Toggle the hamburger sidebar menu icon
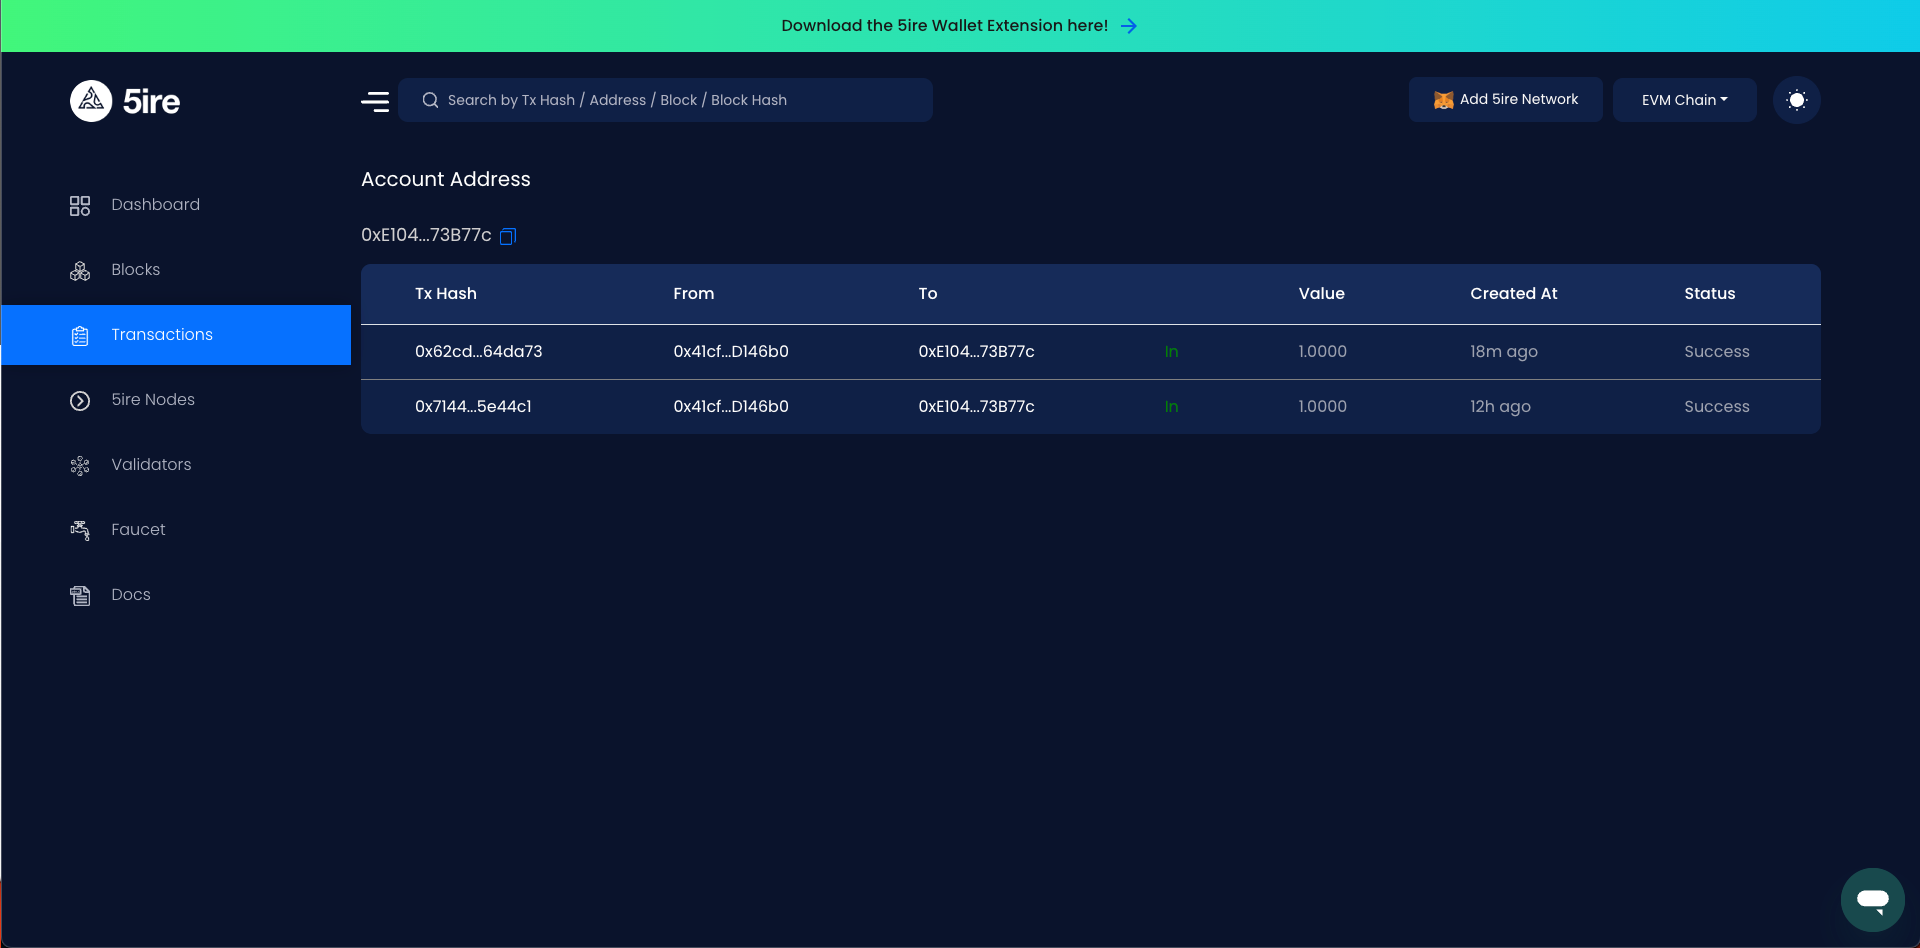Viewport: 1920px width, 948px height. (x=375, y=101)
